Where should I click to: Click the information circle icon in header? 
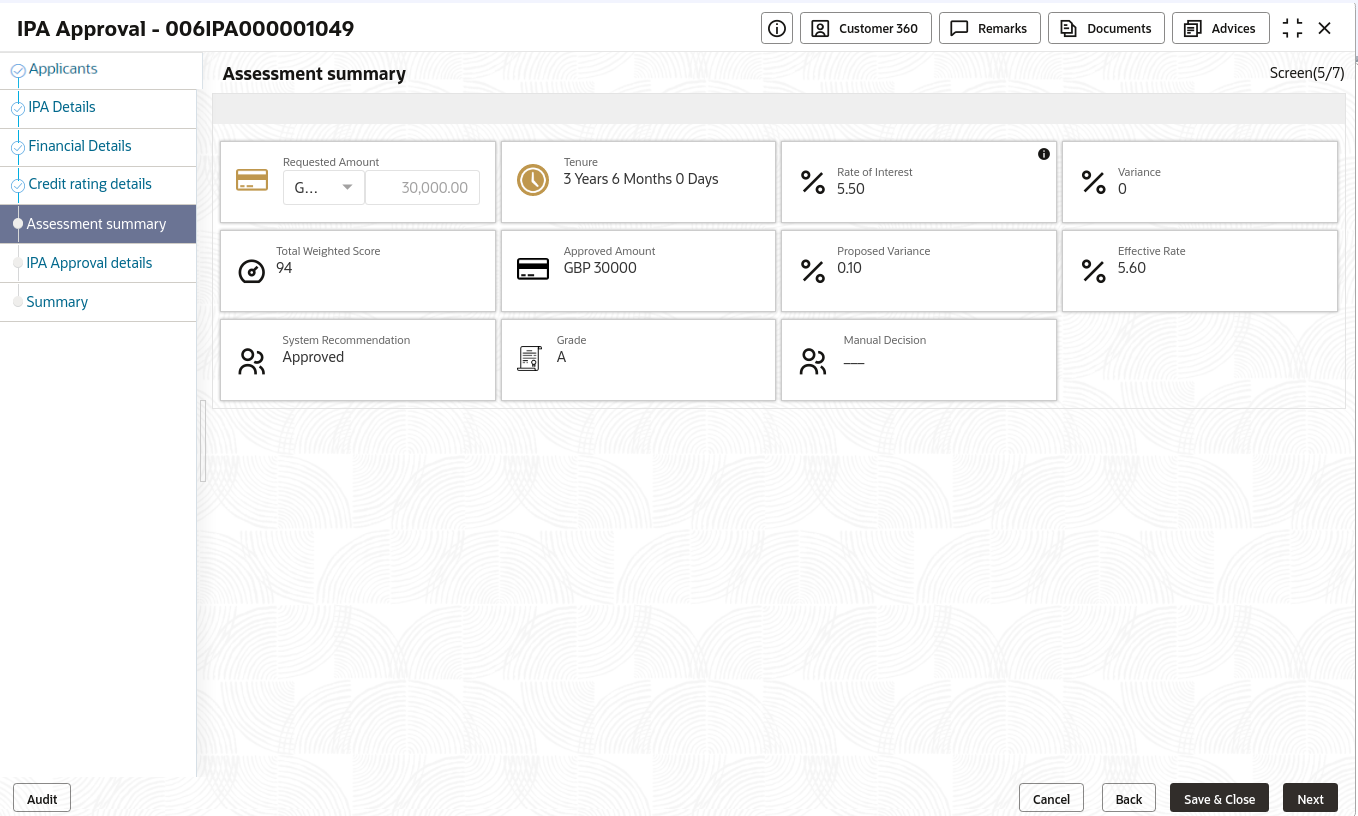coord(776,28)
